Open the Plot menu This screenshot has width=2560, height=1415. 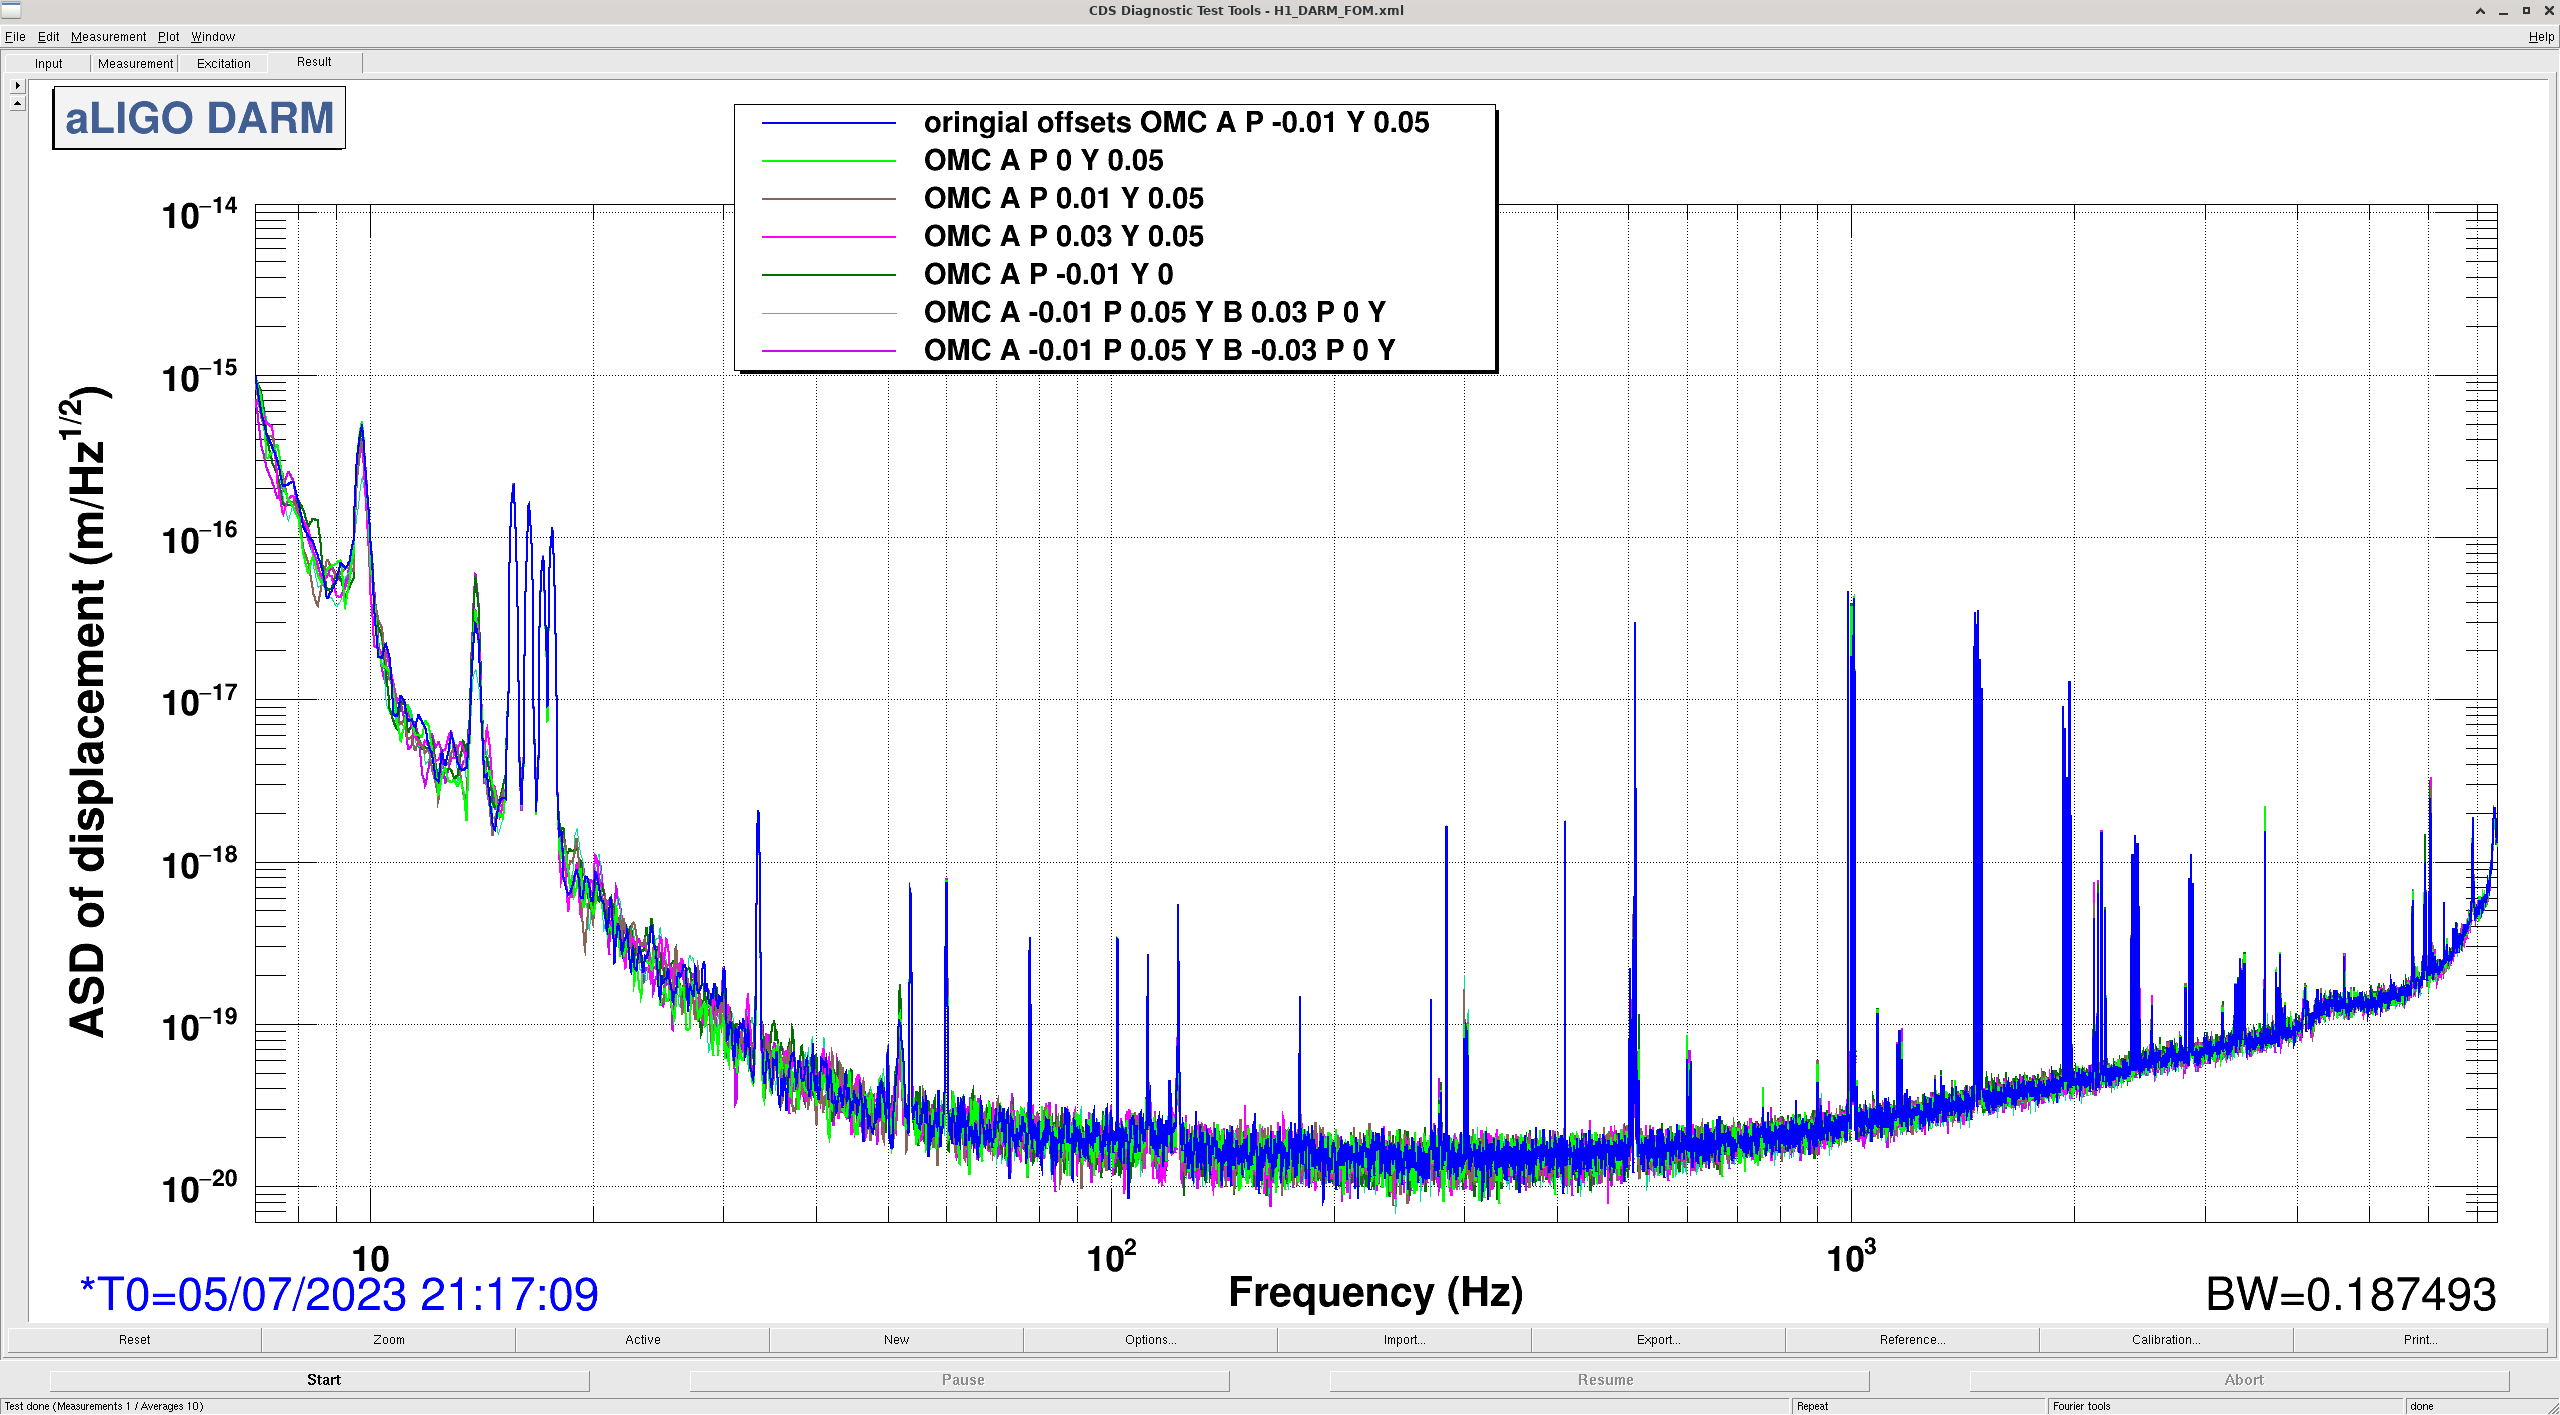(168, 37)
